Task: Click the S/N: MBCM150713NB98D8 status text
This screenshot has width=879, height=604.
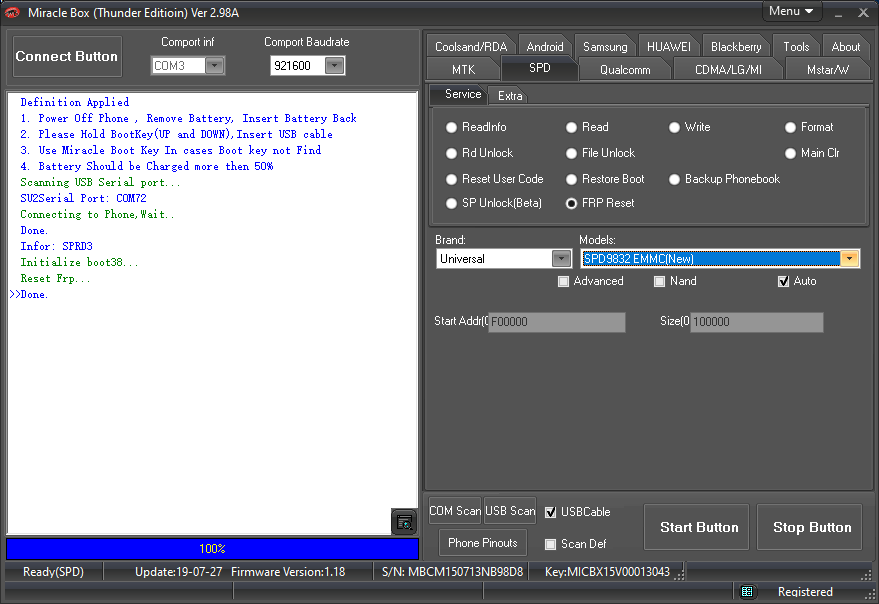Action: click(x=452, y=572)
